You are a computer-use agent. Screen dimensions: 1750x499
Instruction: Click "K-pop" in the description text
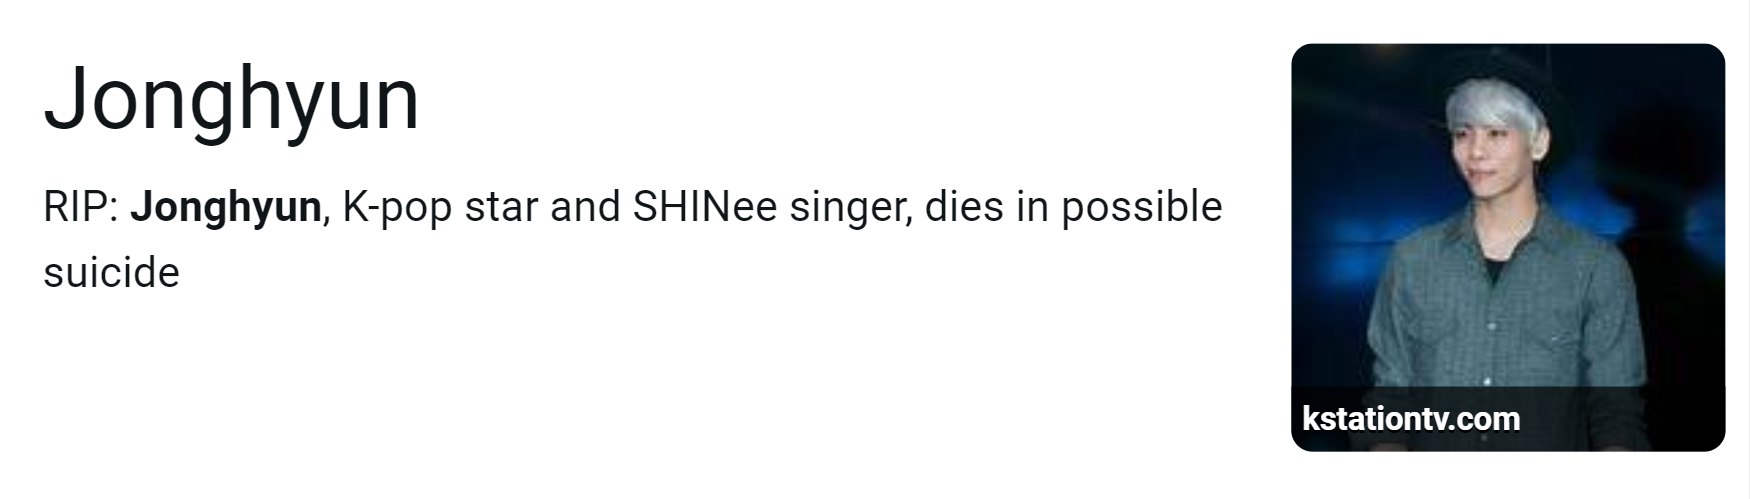point(397,208)
